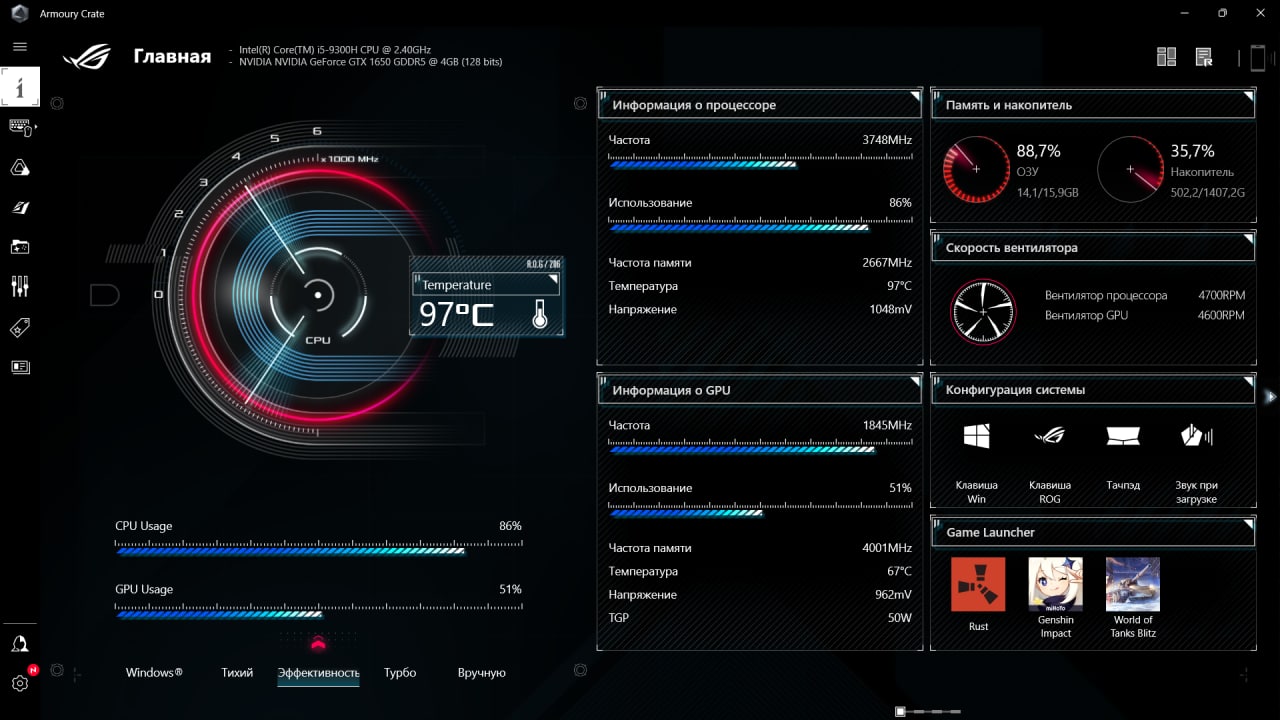1280x720 pixels.
Task: Select the Тихий operating mode
Action: [x=237, y=673]
